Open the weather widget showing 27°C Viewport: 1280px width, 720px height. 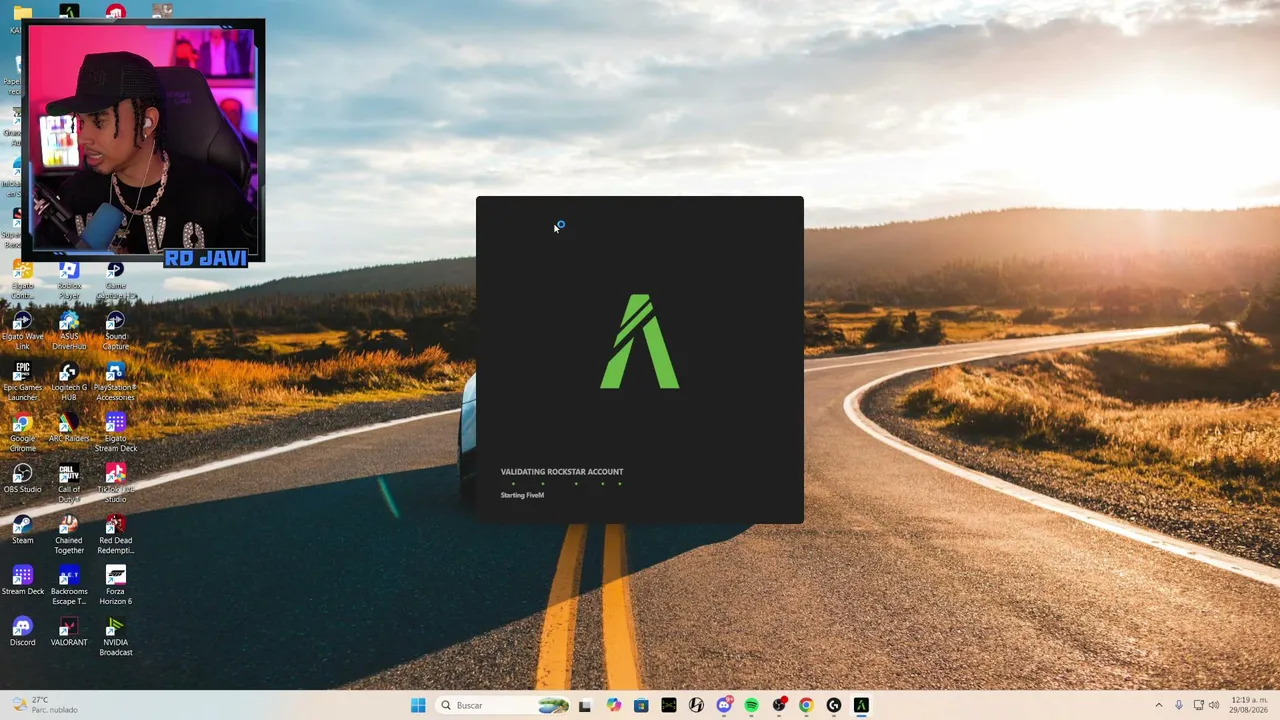[43, 705]
